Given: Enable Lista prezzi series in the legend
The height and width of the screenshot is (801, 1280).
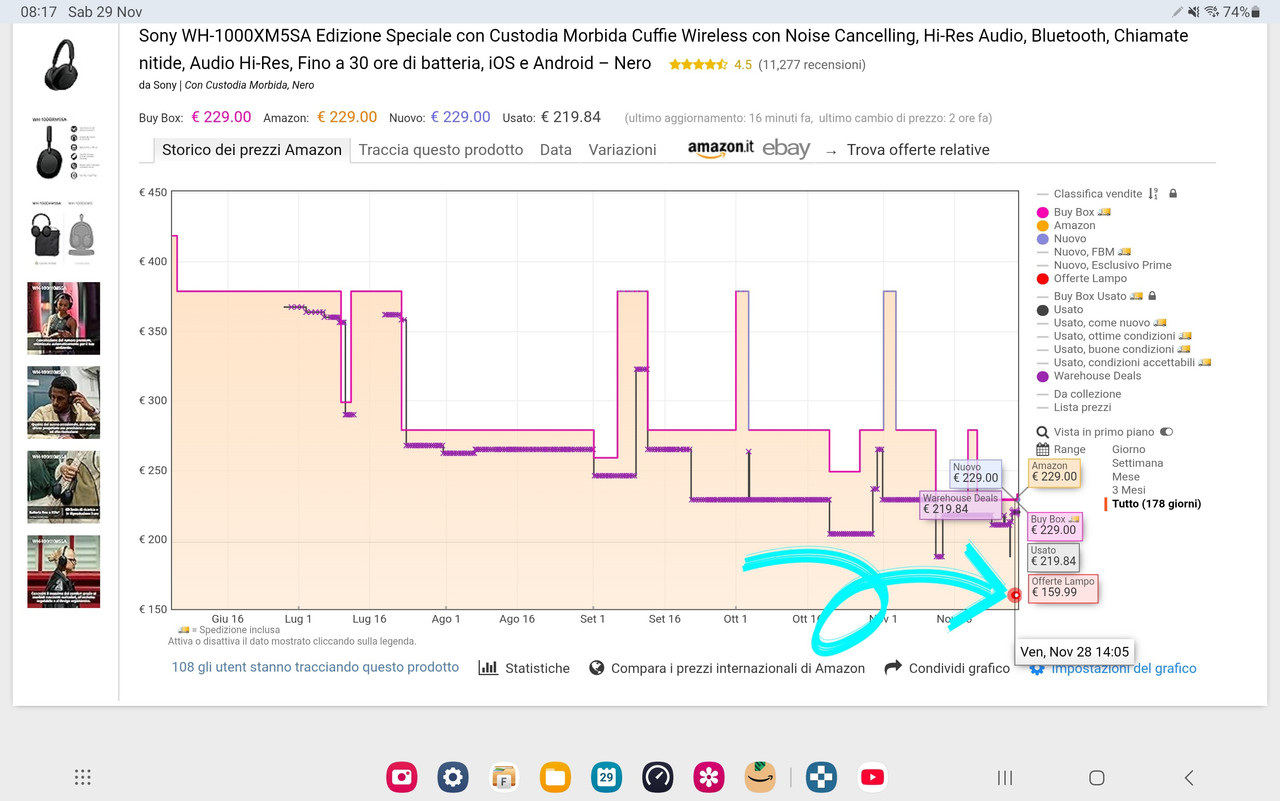Looking at the screenshot, I should click(x=1074, y=407).
